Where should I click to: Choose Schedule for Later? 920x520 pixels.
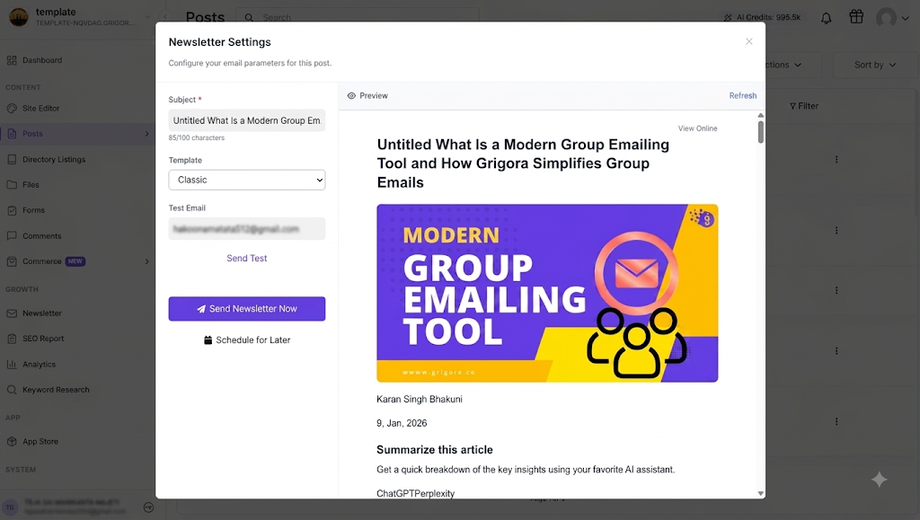tap(246, 340)
